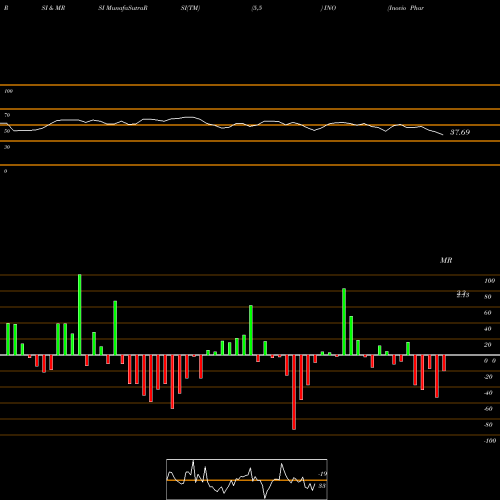Open the mini overview chart thumbnail
Screen dimensions: 500x500
point(247,479)
